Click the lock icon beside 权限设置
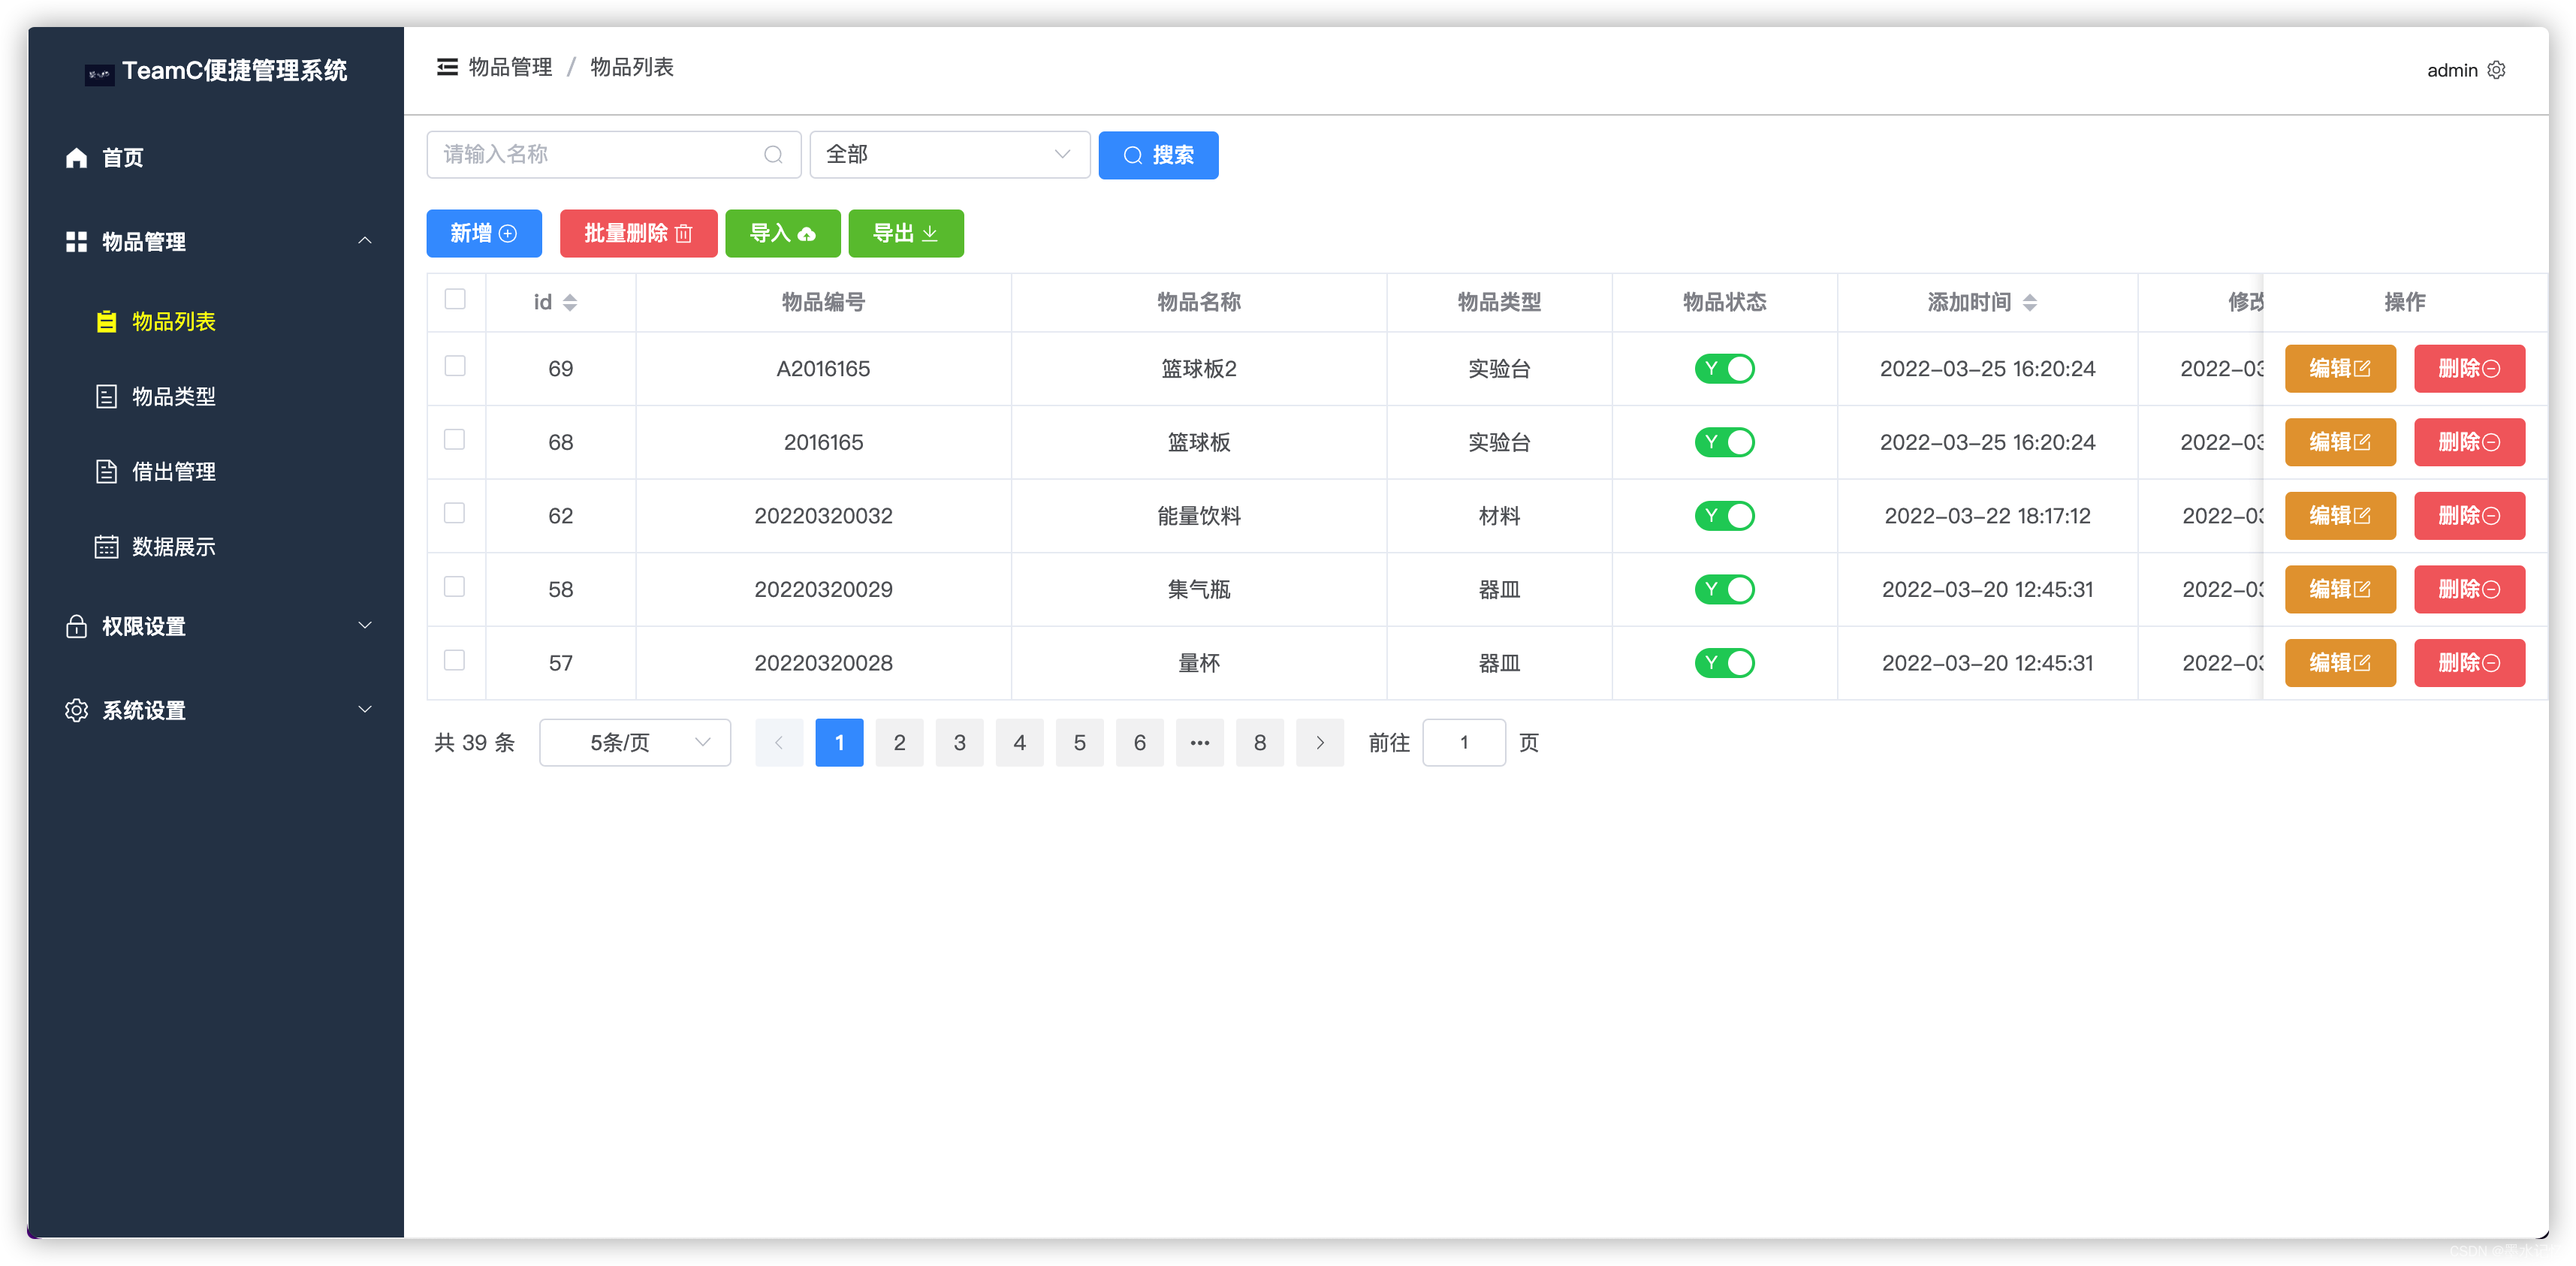The height and width of the screenshot is (1266, 2576). (76, 626)
